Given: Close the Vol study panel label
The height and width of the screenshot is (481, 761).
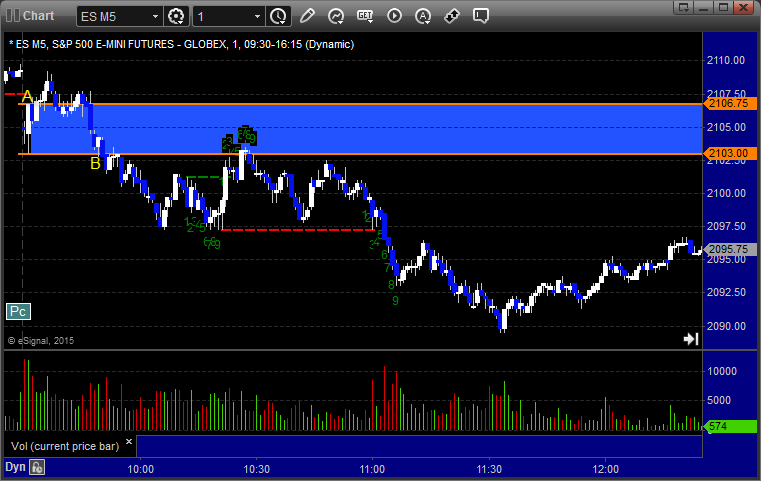Looking at the screenshot, I should 129,441.
